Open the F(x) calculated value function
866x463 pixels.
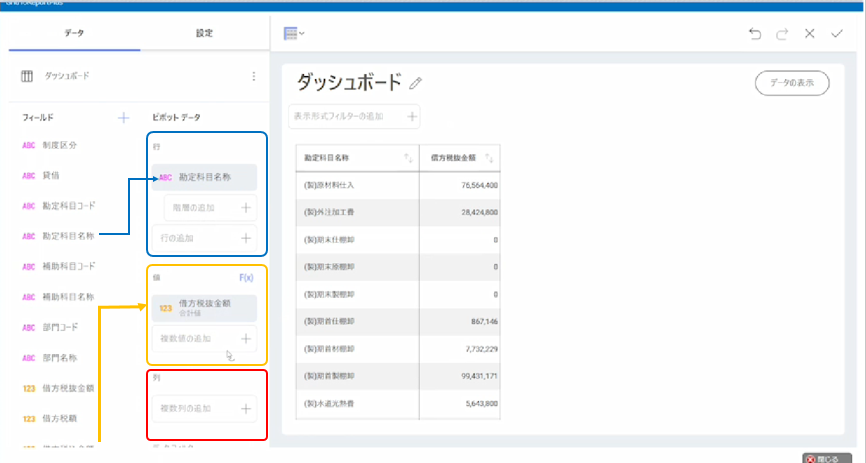(246, 277)
